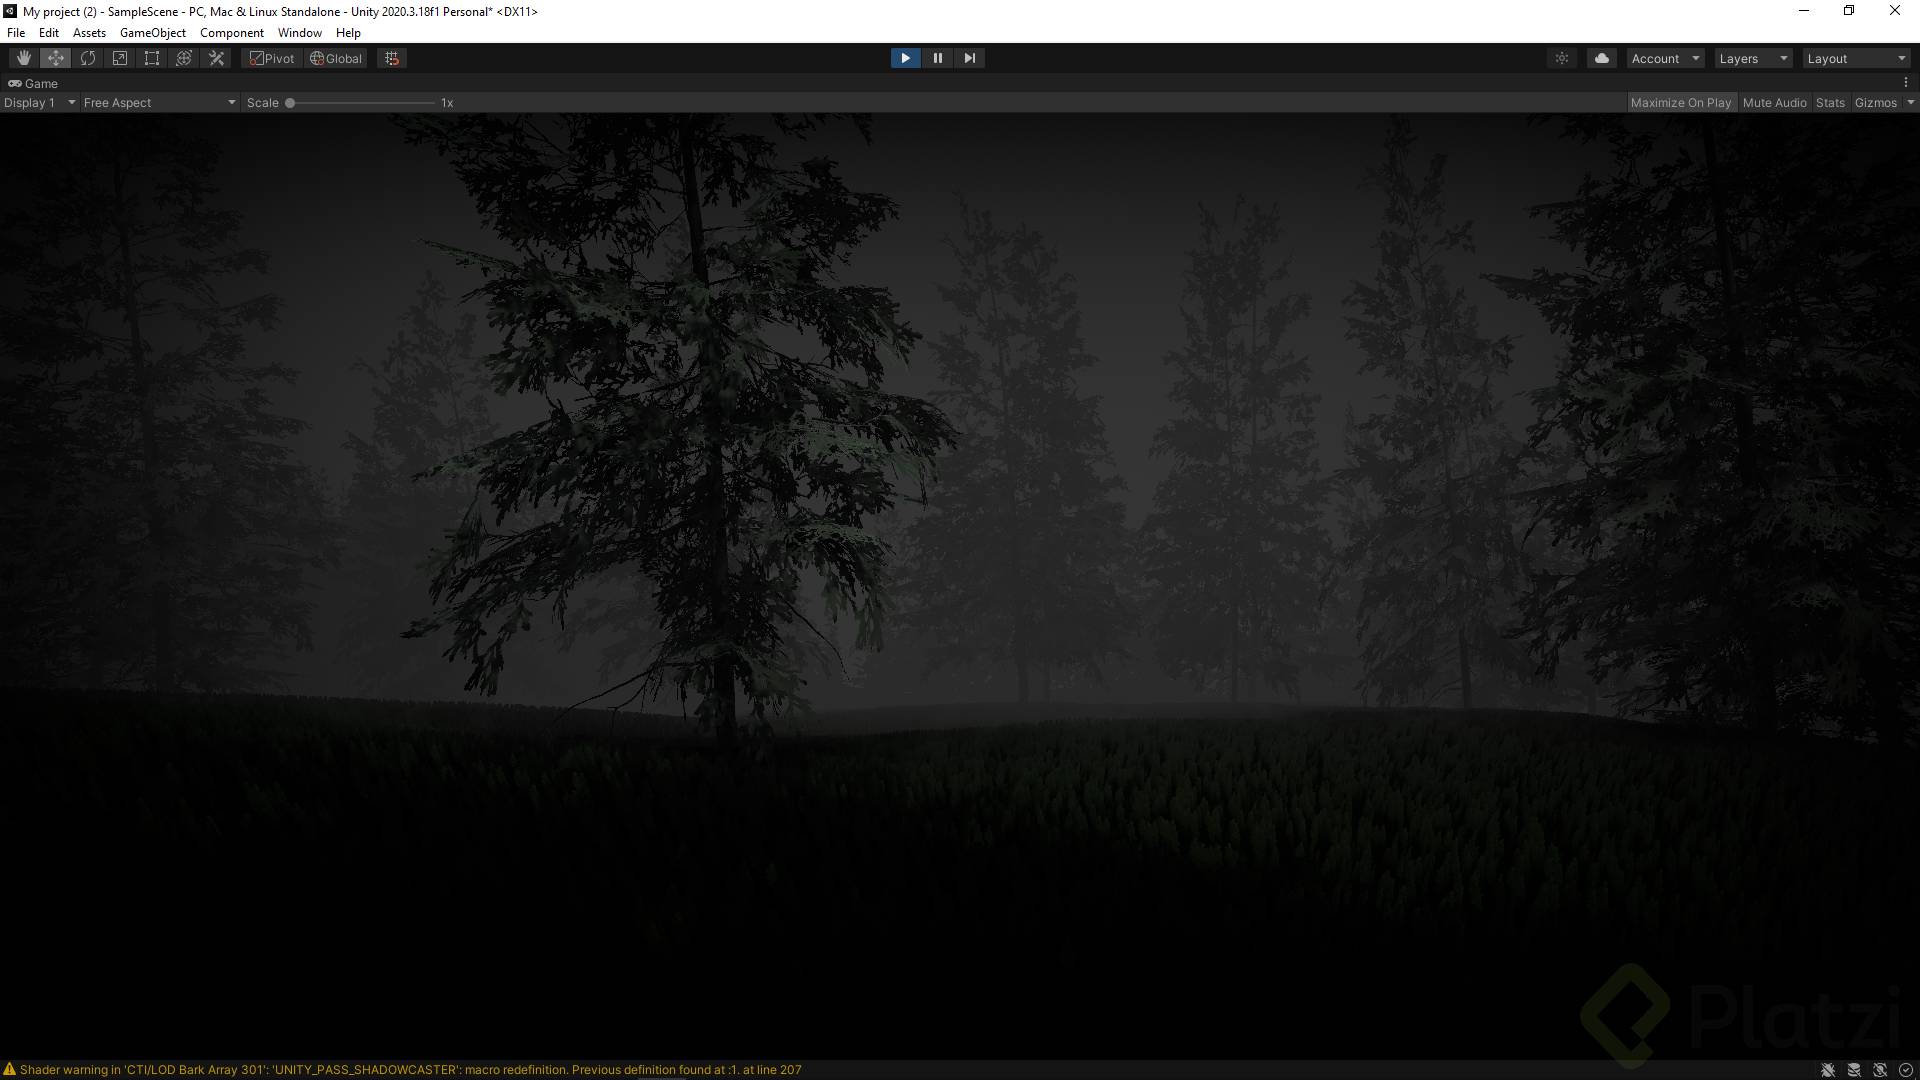The width and height of the screenshot is (1920, 1080).
Task: Enable grid snapping
Action: pyautogui.click(x=391, y=57)
